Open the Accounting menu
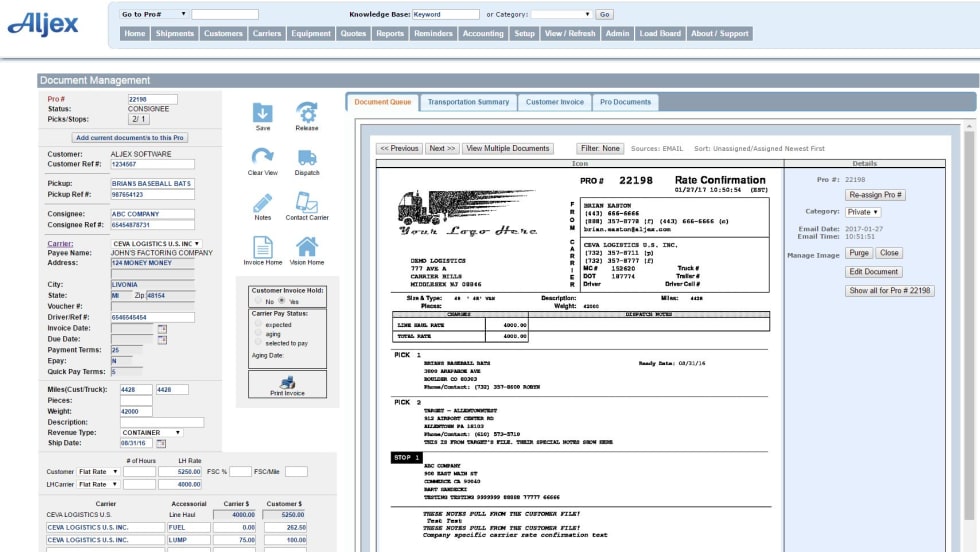This screenshot has height=552, width=980. coord(483,33)
